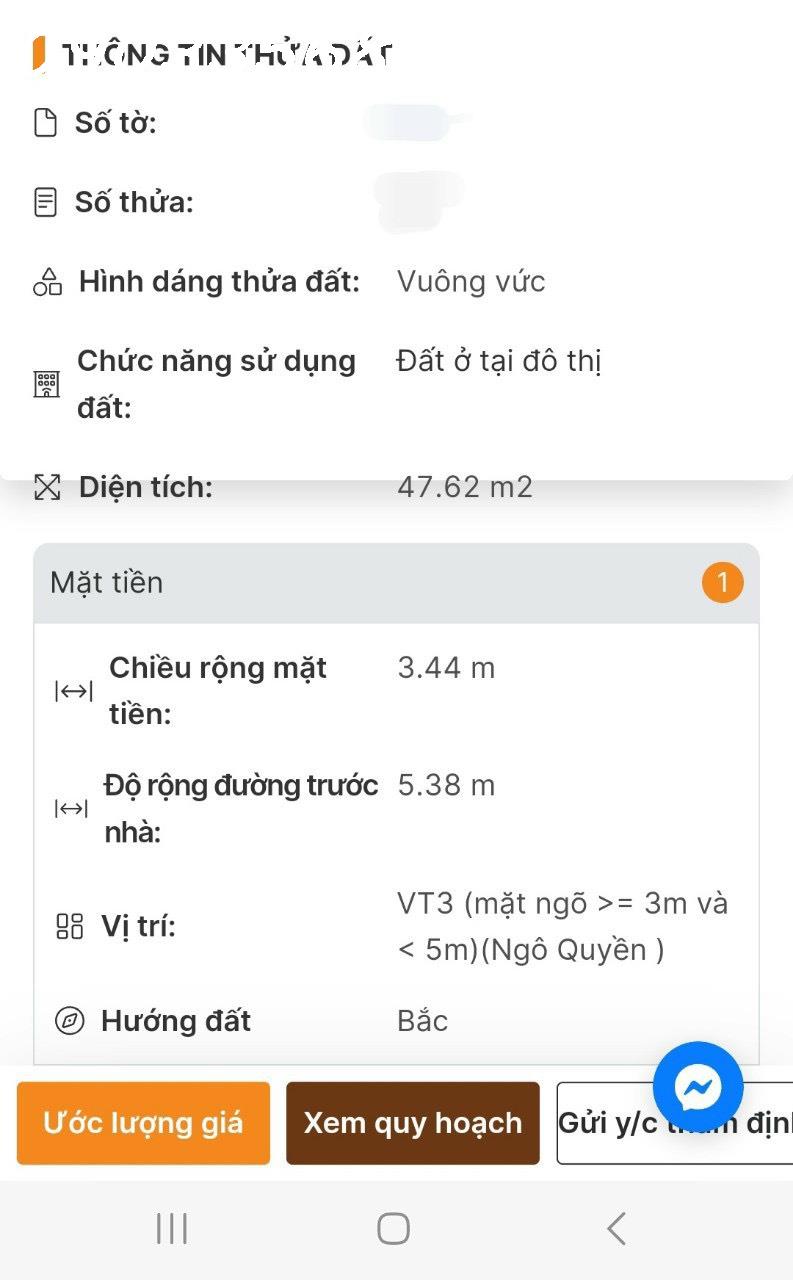Tap the shapes icon beside Hình dáng thửa đất
This screenshot has height=1280, width=793.
47,282
